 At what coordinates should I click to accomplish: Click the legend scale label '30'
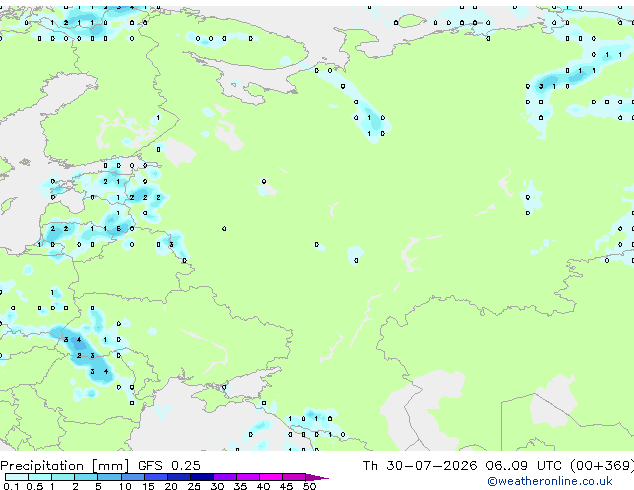[x=217, y=486]
